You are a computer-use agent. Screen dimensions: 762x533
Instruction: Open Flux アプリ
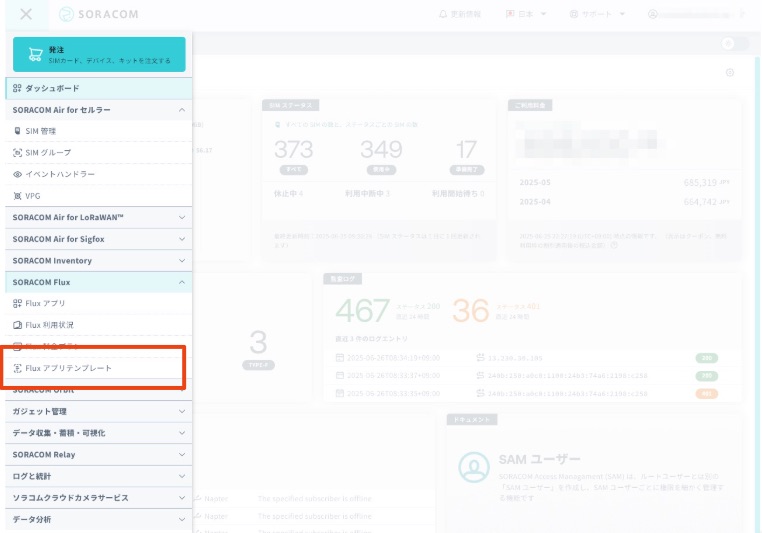point(99,303)
